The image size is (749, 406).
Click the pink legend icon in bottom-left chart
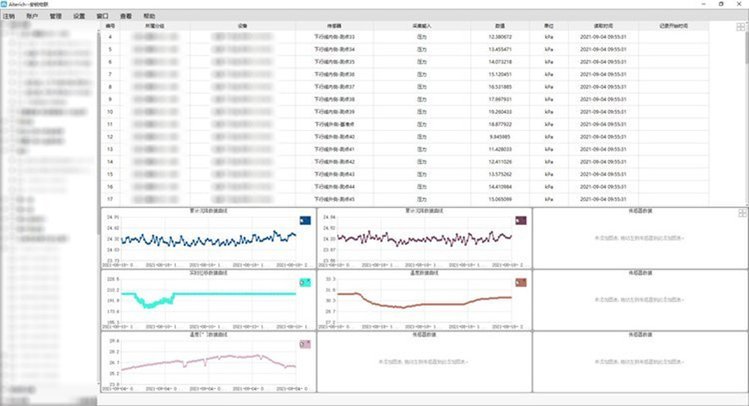305,343
